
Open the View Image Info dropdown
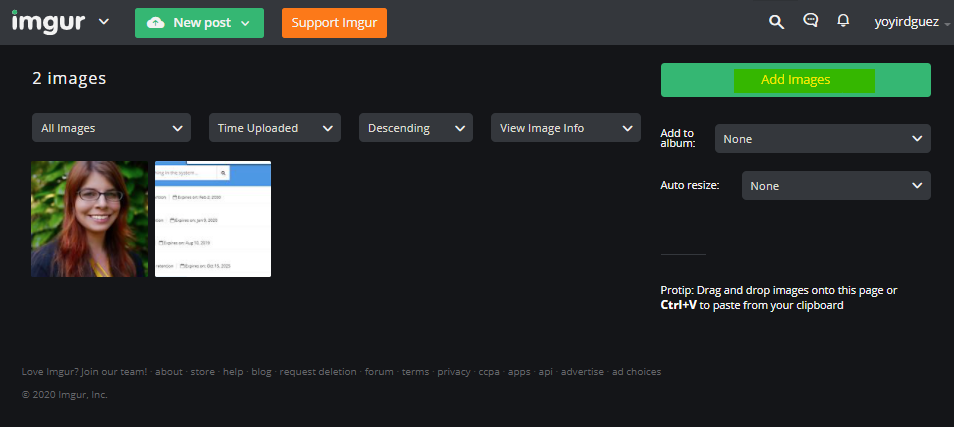(x=566, y=128)
